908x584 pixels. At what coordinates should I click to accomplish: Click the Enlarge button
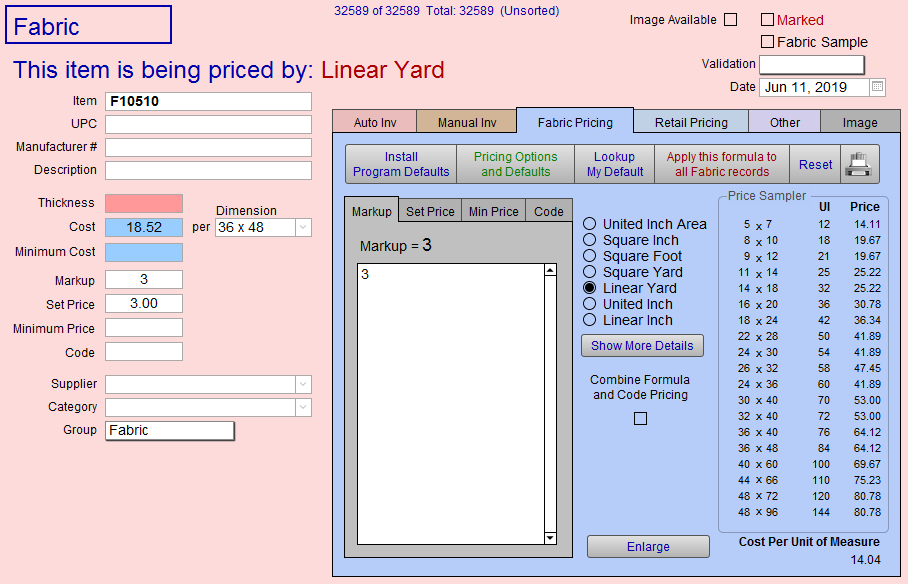[648, 547]
